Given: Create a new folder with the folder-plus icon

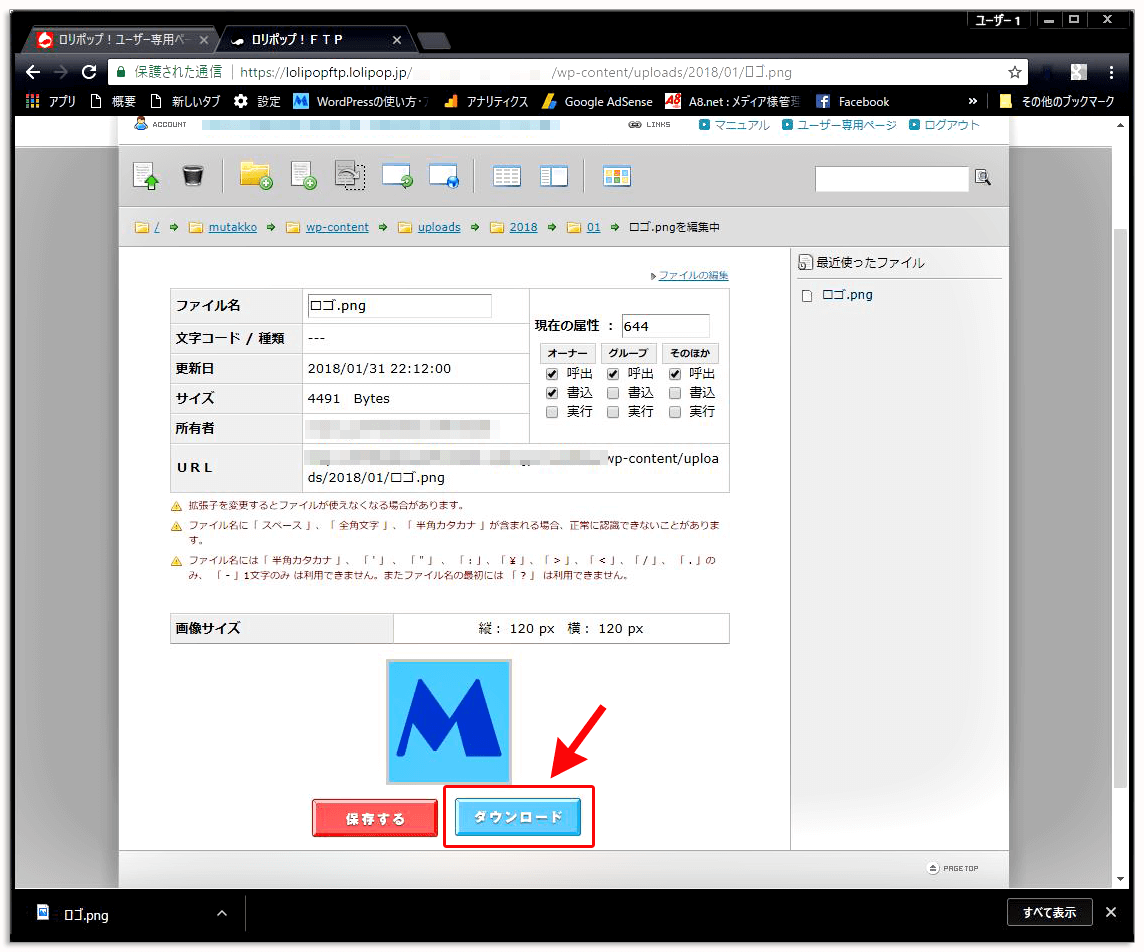Looking at the screenshot, I should point(256,176).
